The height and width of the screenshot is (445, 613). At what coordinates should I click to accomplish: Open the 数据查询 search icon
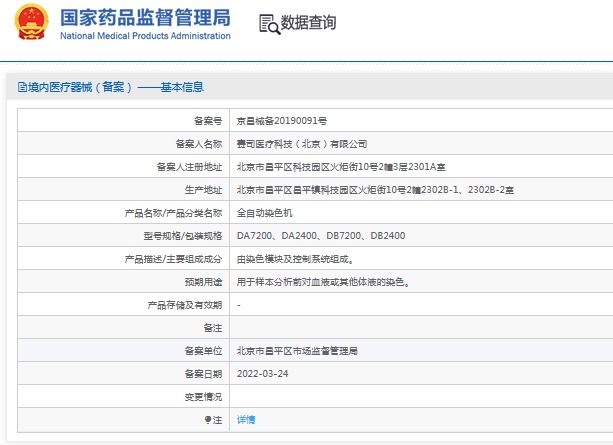click(269, 25)
